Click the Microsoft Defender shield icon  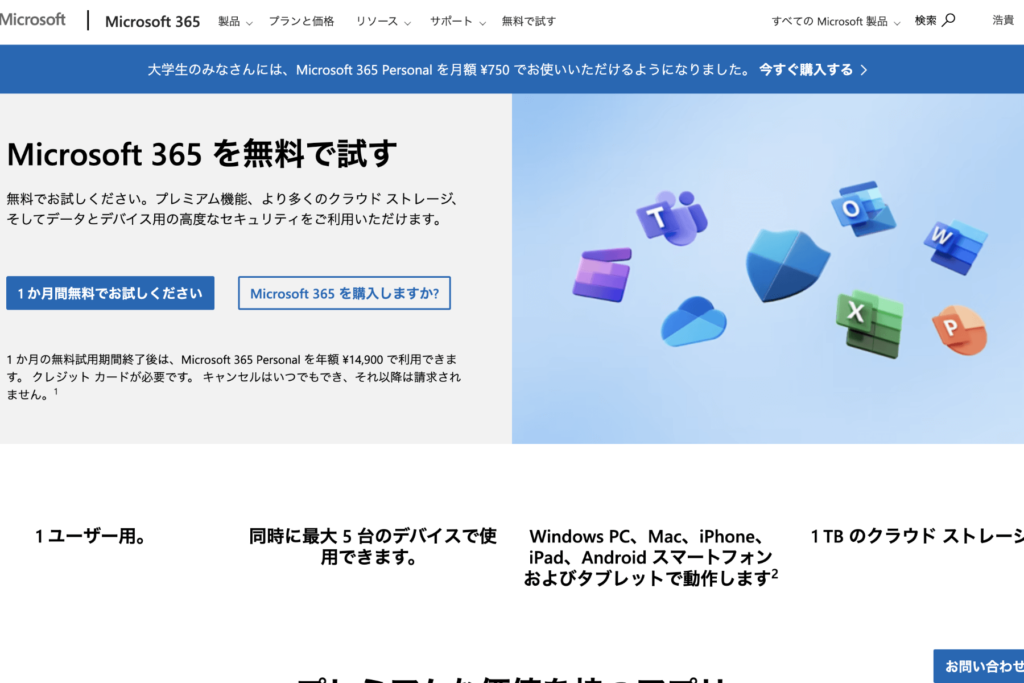787,264
